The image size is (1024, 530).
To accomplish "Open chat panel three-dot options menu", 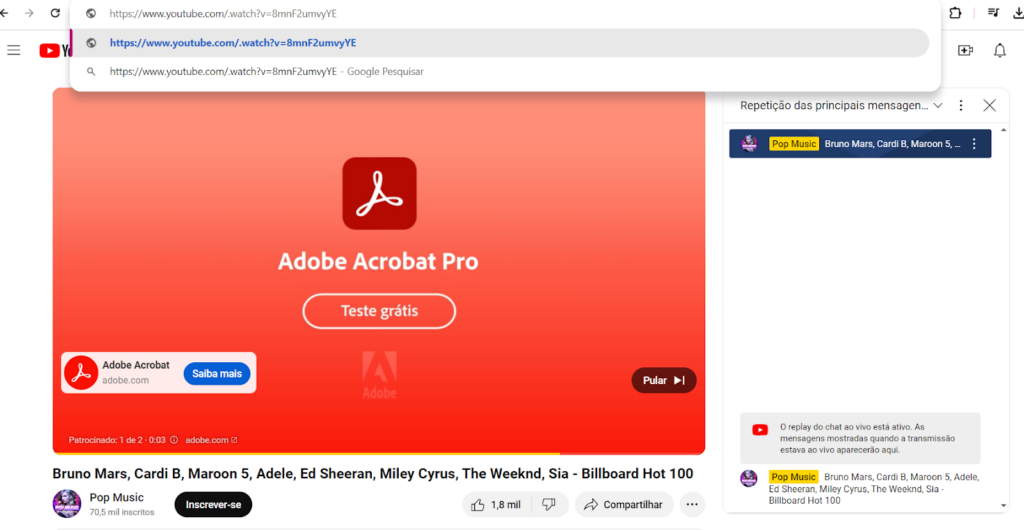I will [961, 105].
